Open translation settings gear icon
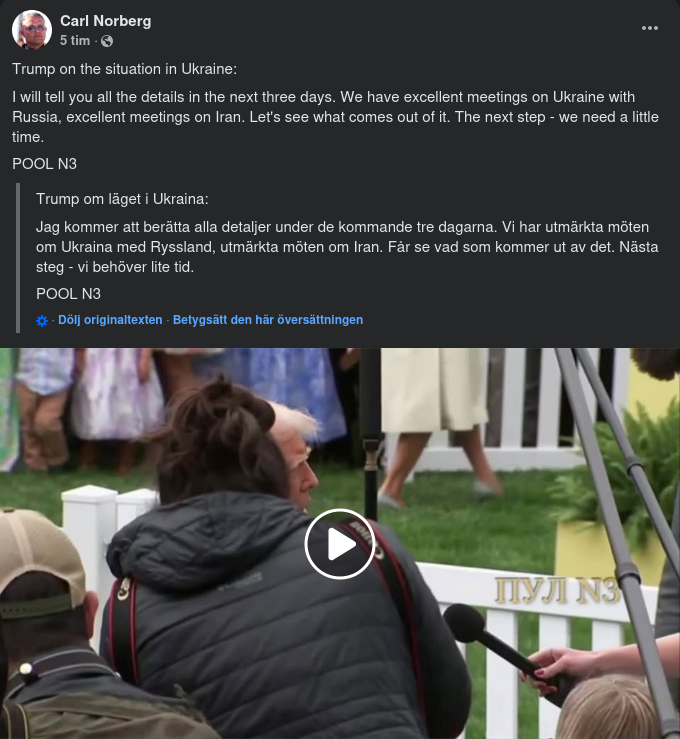 click(x=42, y=320)
